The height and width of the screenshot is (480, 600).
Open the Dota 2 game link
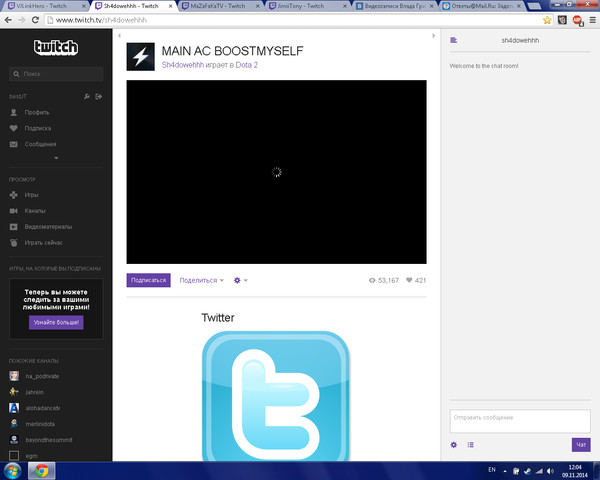tap(246, 65)
